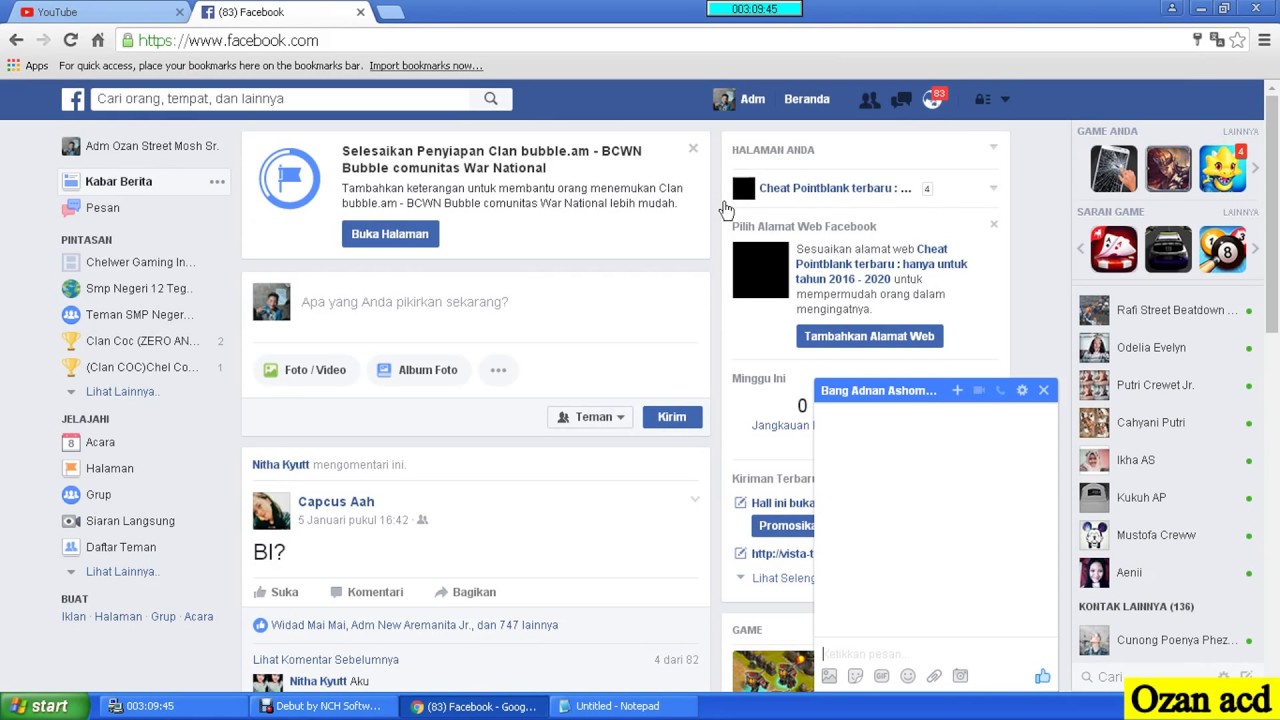Open Teman SMP Neger group shortcut
This screenshot has width=1280, height=720.
pyautogui.click(x=139, y=314)
